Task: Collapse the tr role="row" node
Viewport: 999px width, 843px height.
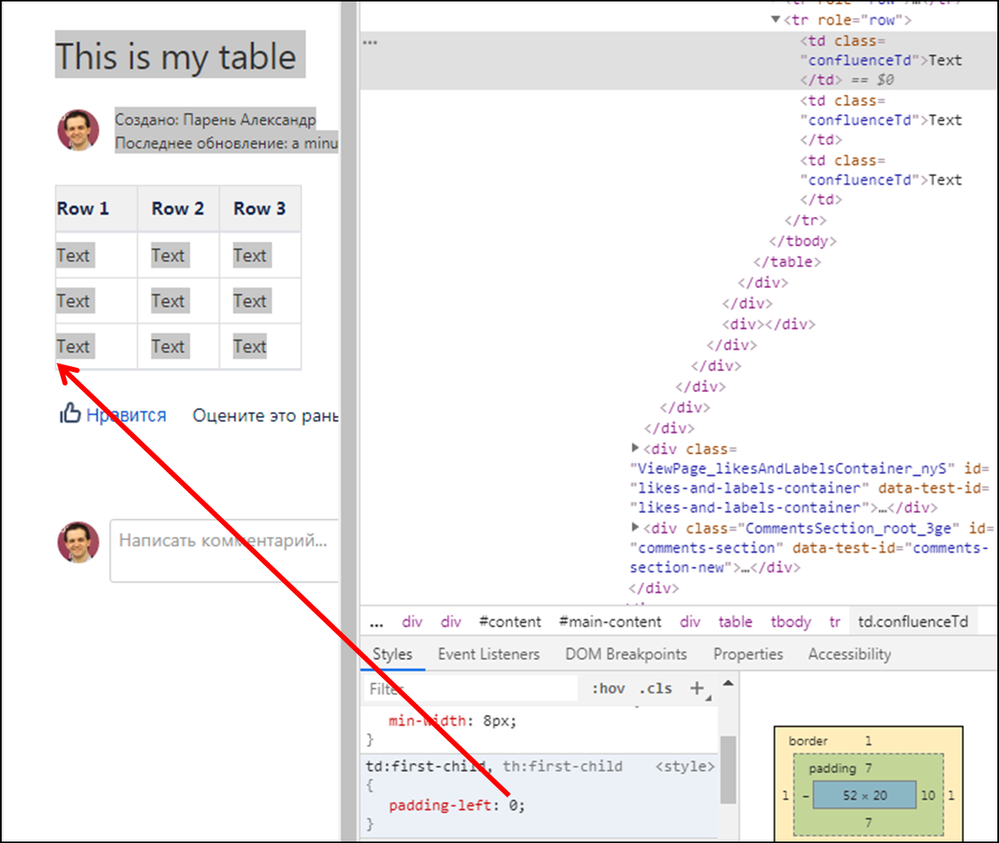Action: (x=775, y=19)
